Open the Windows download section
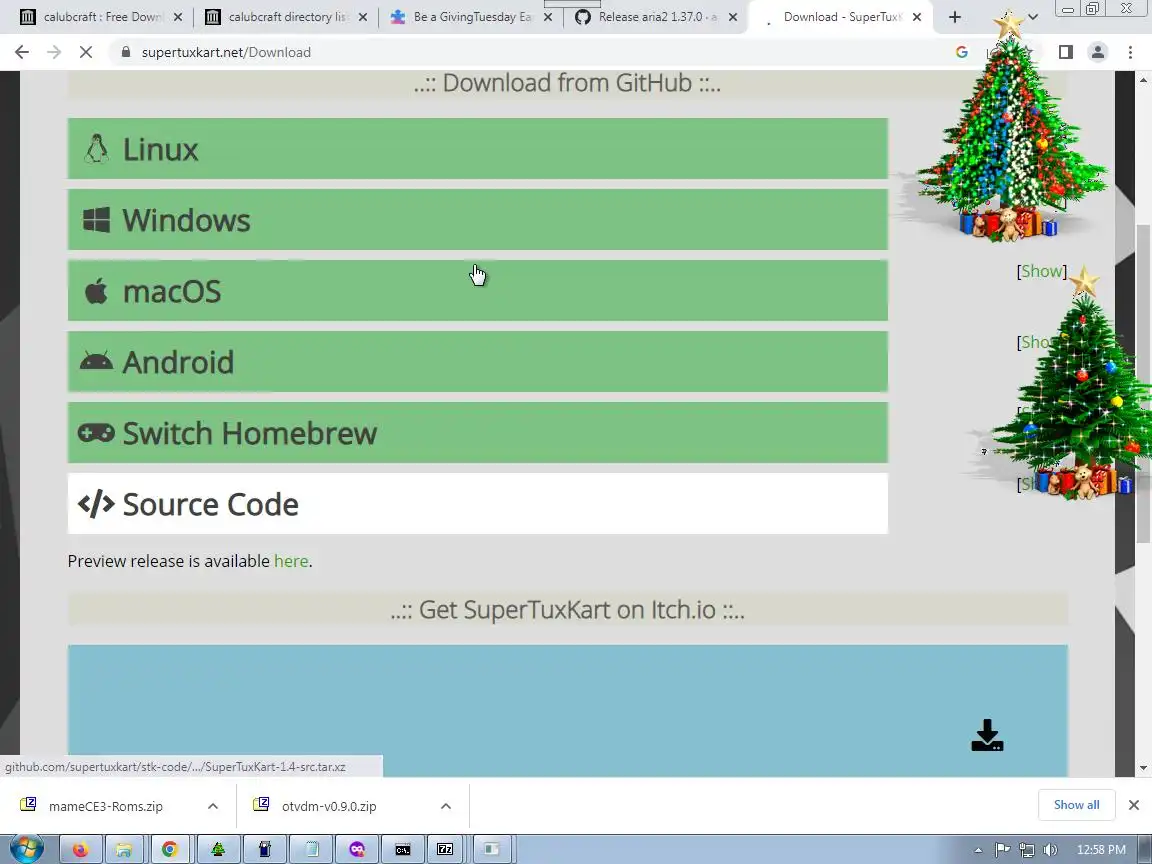 pos(478,220)
